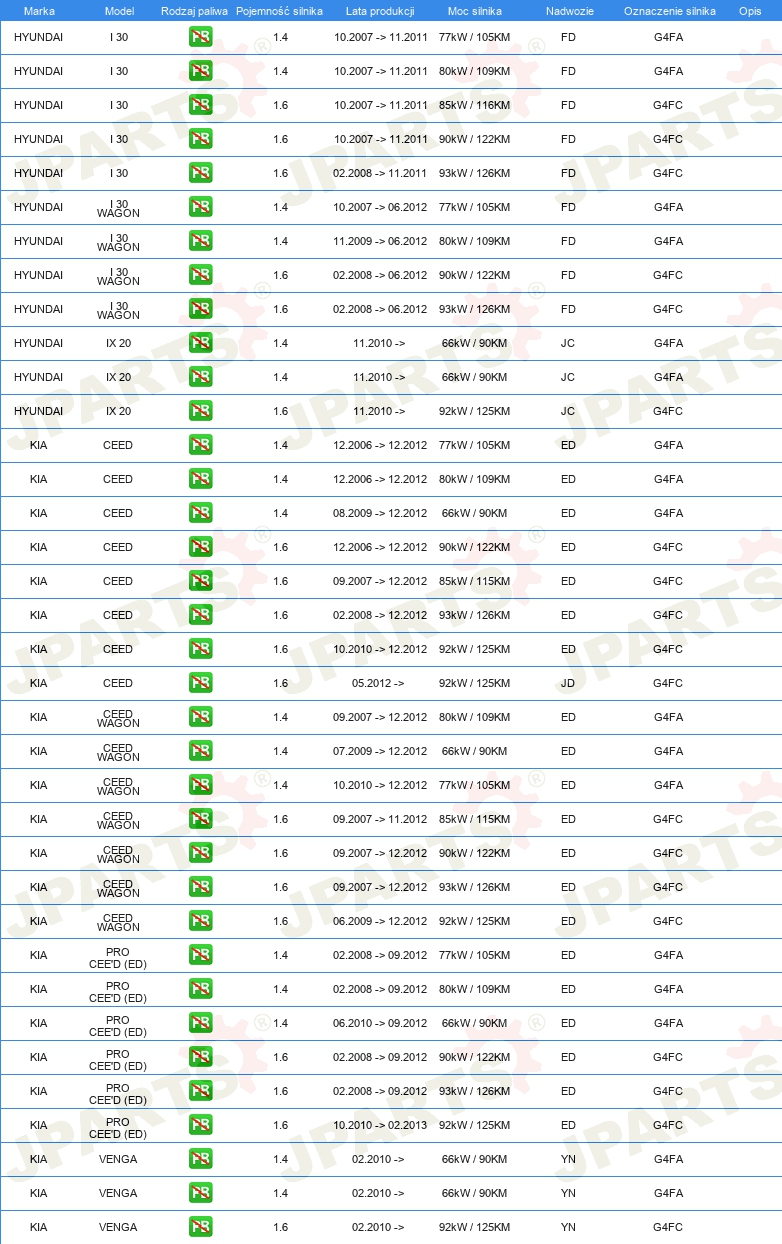The height and width of the screenshot is (1244, 782).
Task: Click the Opis column header
Action: point(750,11)
